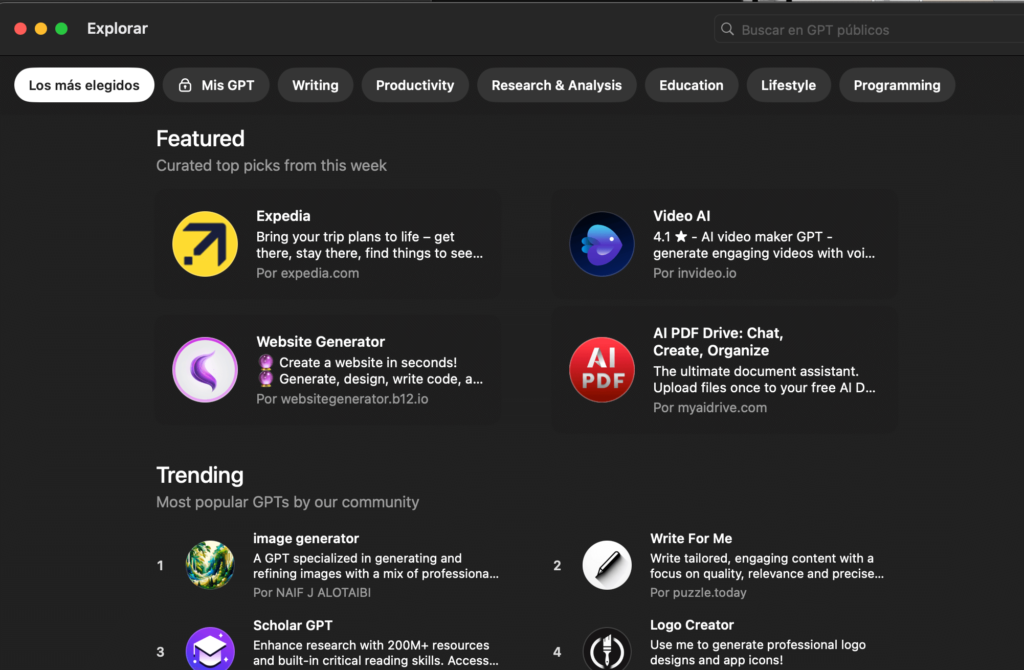Click the Write For Me description text
The width and height of the screenshot is (1024, 670).
click(767, 566)
